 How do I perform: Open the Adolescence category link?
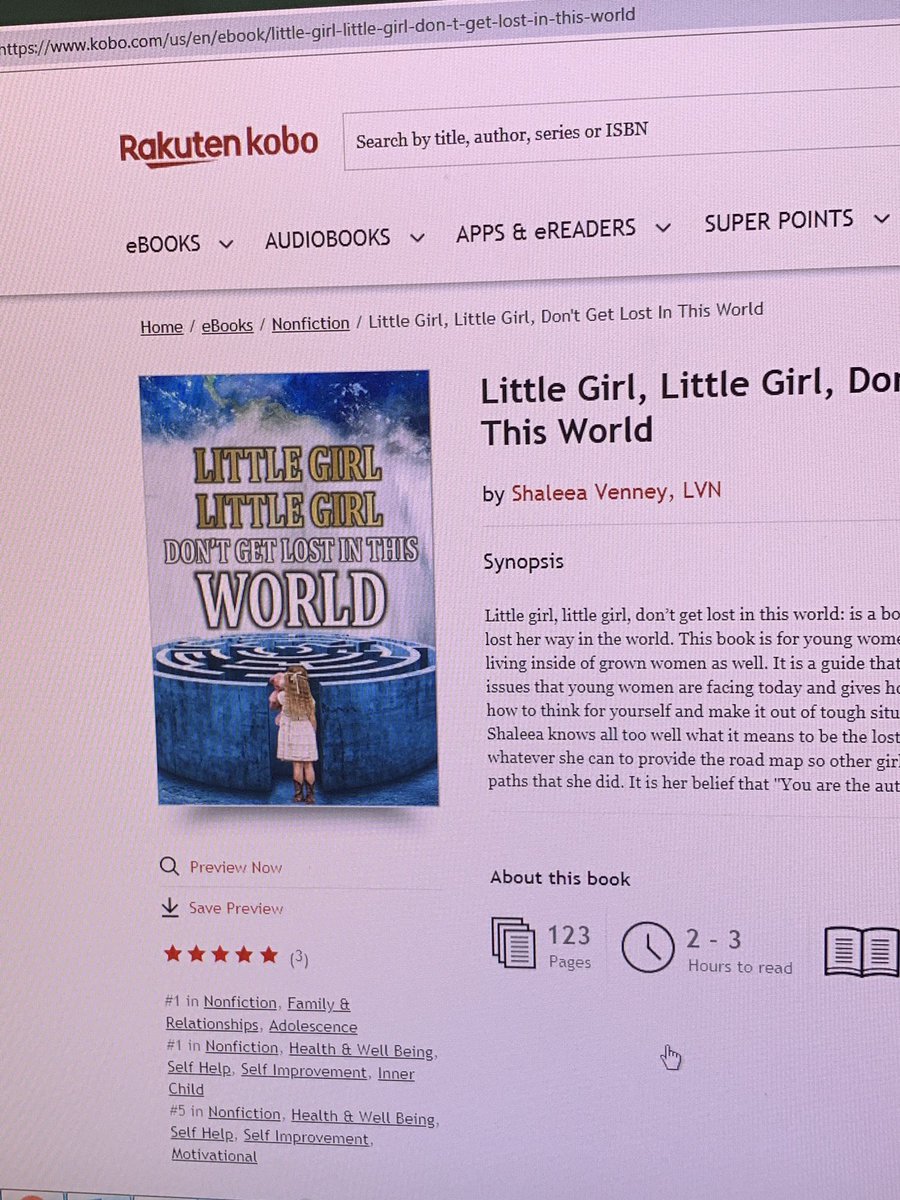(x=312, y=1026)
